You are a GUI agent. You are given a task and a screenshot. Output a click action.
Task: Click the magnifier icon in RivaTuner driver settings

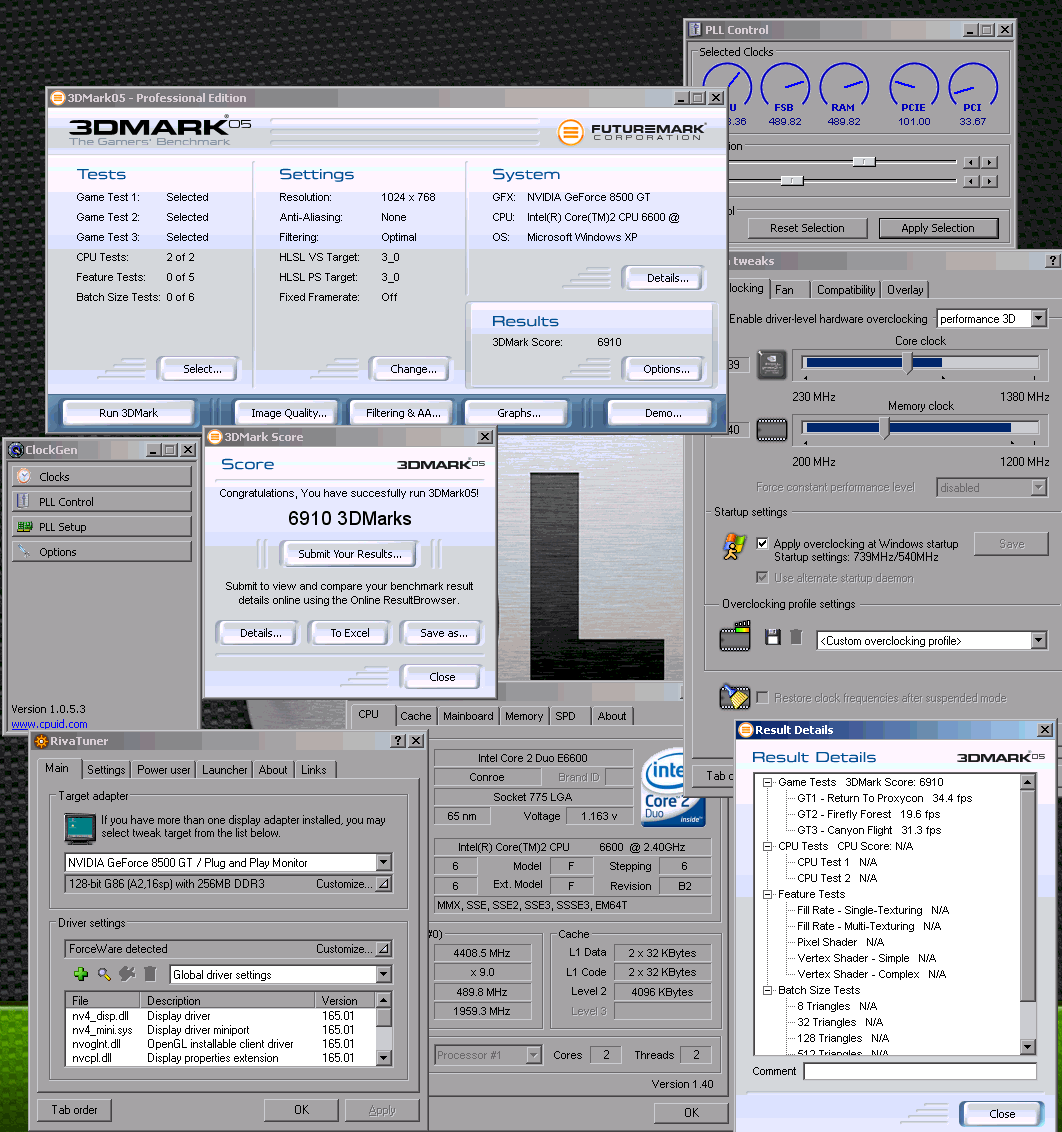[x=104, y=974]
